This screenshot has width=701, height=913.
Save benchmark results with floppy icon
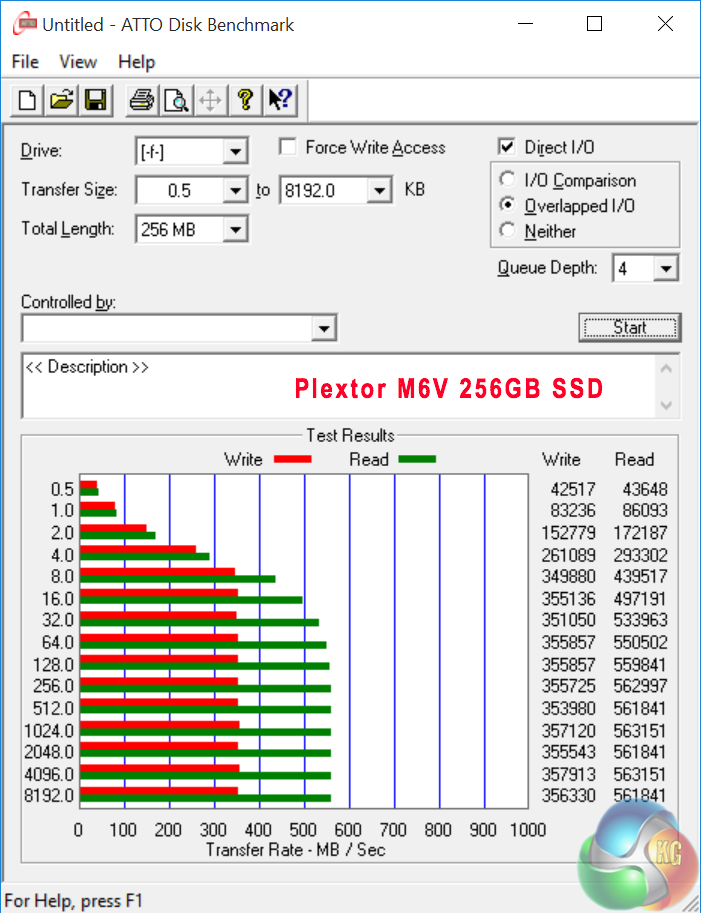(95, 100)
